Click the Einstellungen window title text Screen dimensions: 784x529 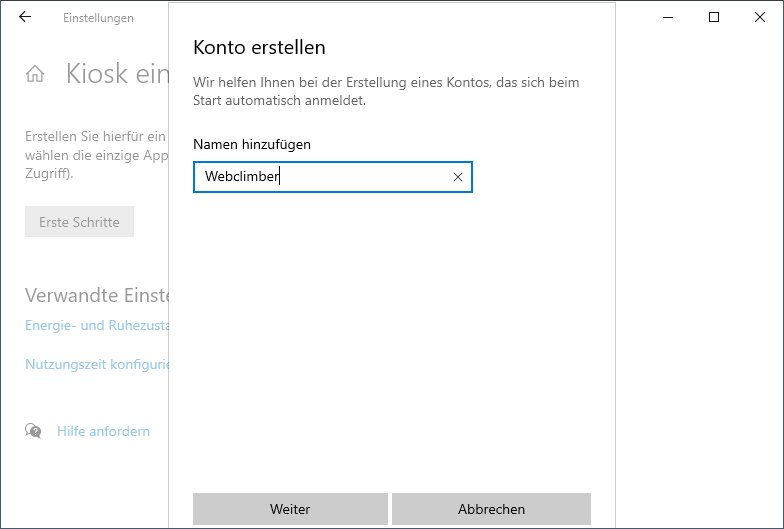(x=98, y=18)
